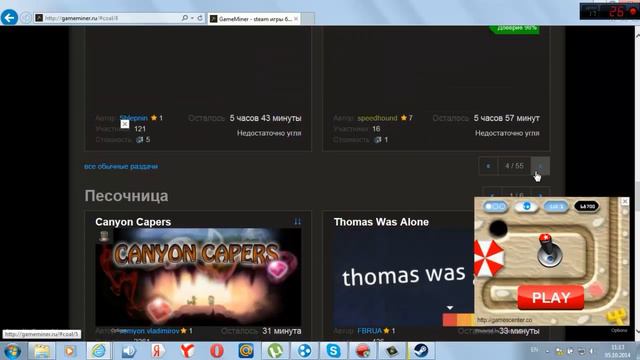The height and width of the screenshot is (360, 640).
Task: Go to next page of 4/55 pager
Action: 540,166
